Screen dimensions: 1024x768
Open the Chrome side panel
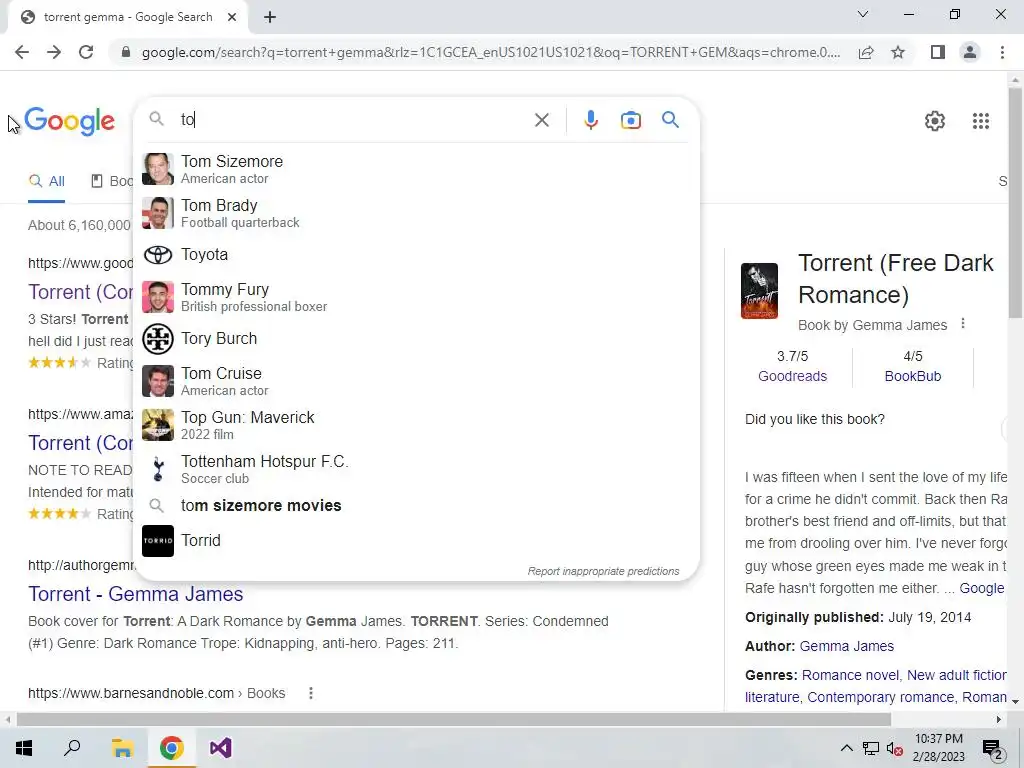point(938,52)
